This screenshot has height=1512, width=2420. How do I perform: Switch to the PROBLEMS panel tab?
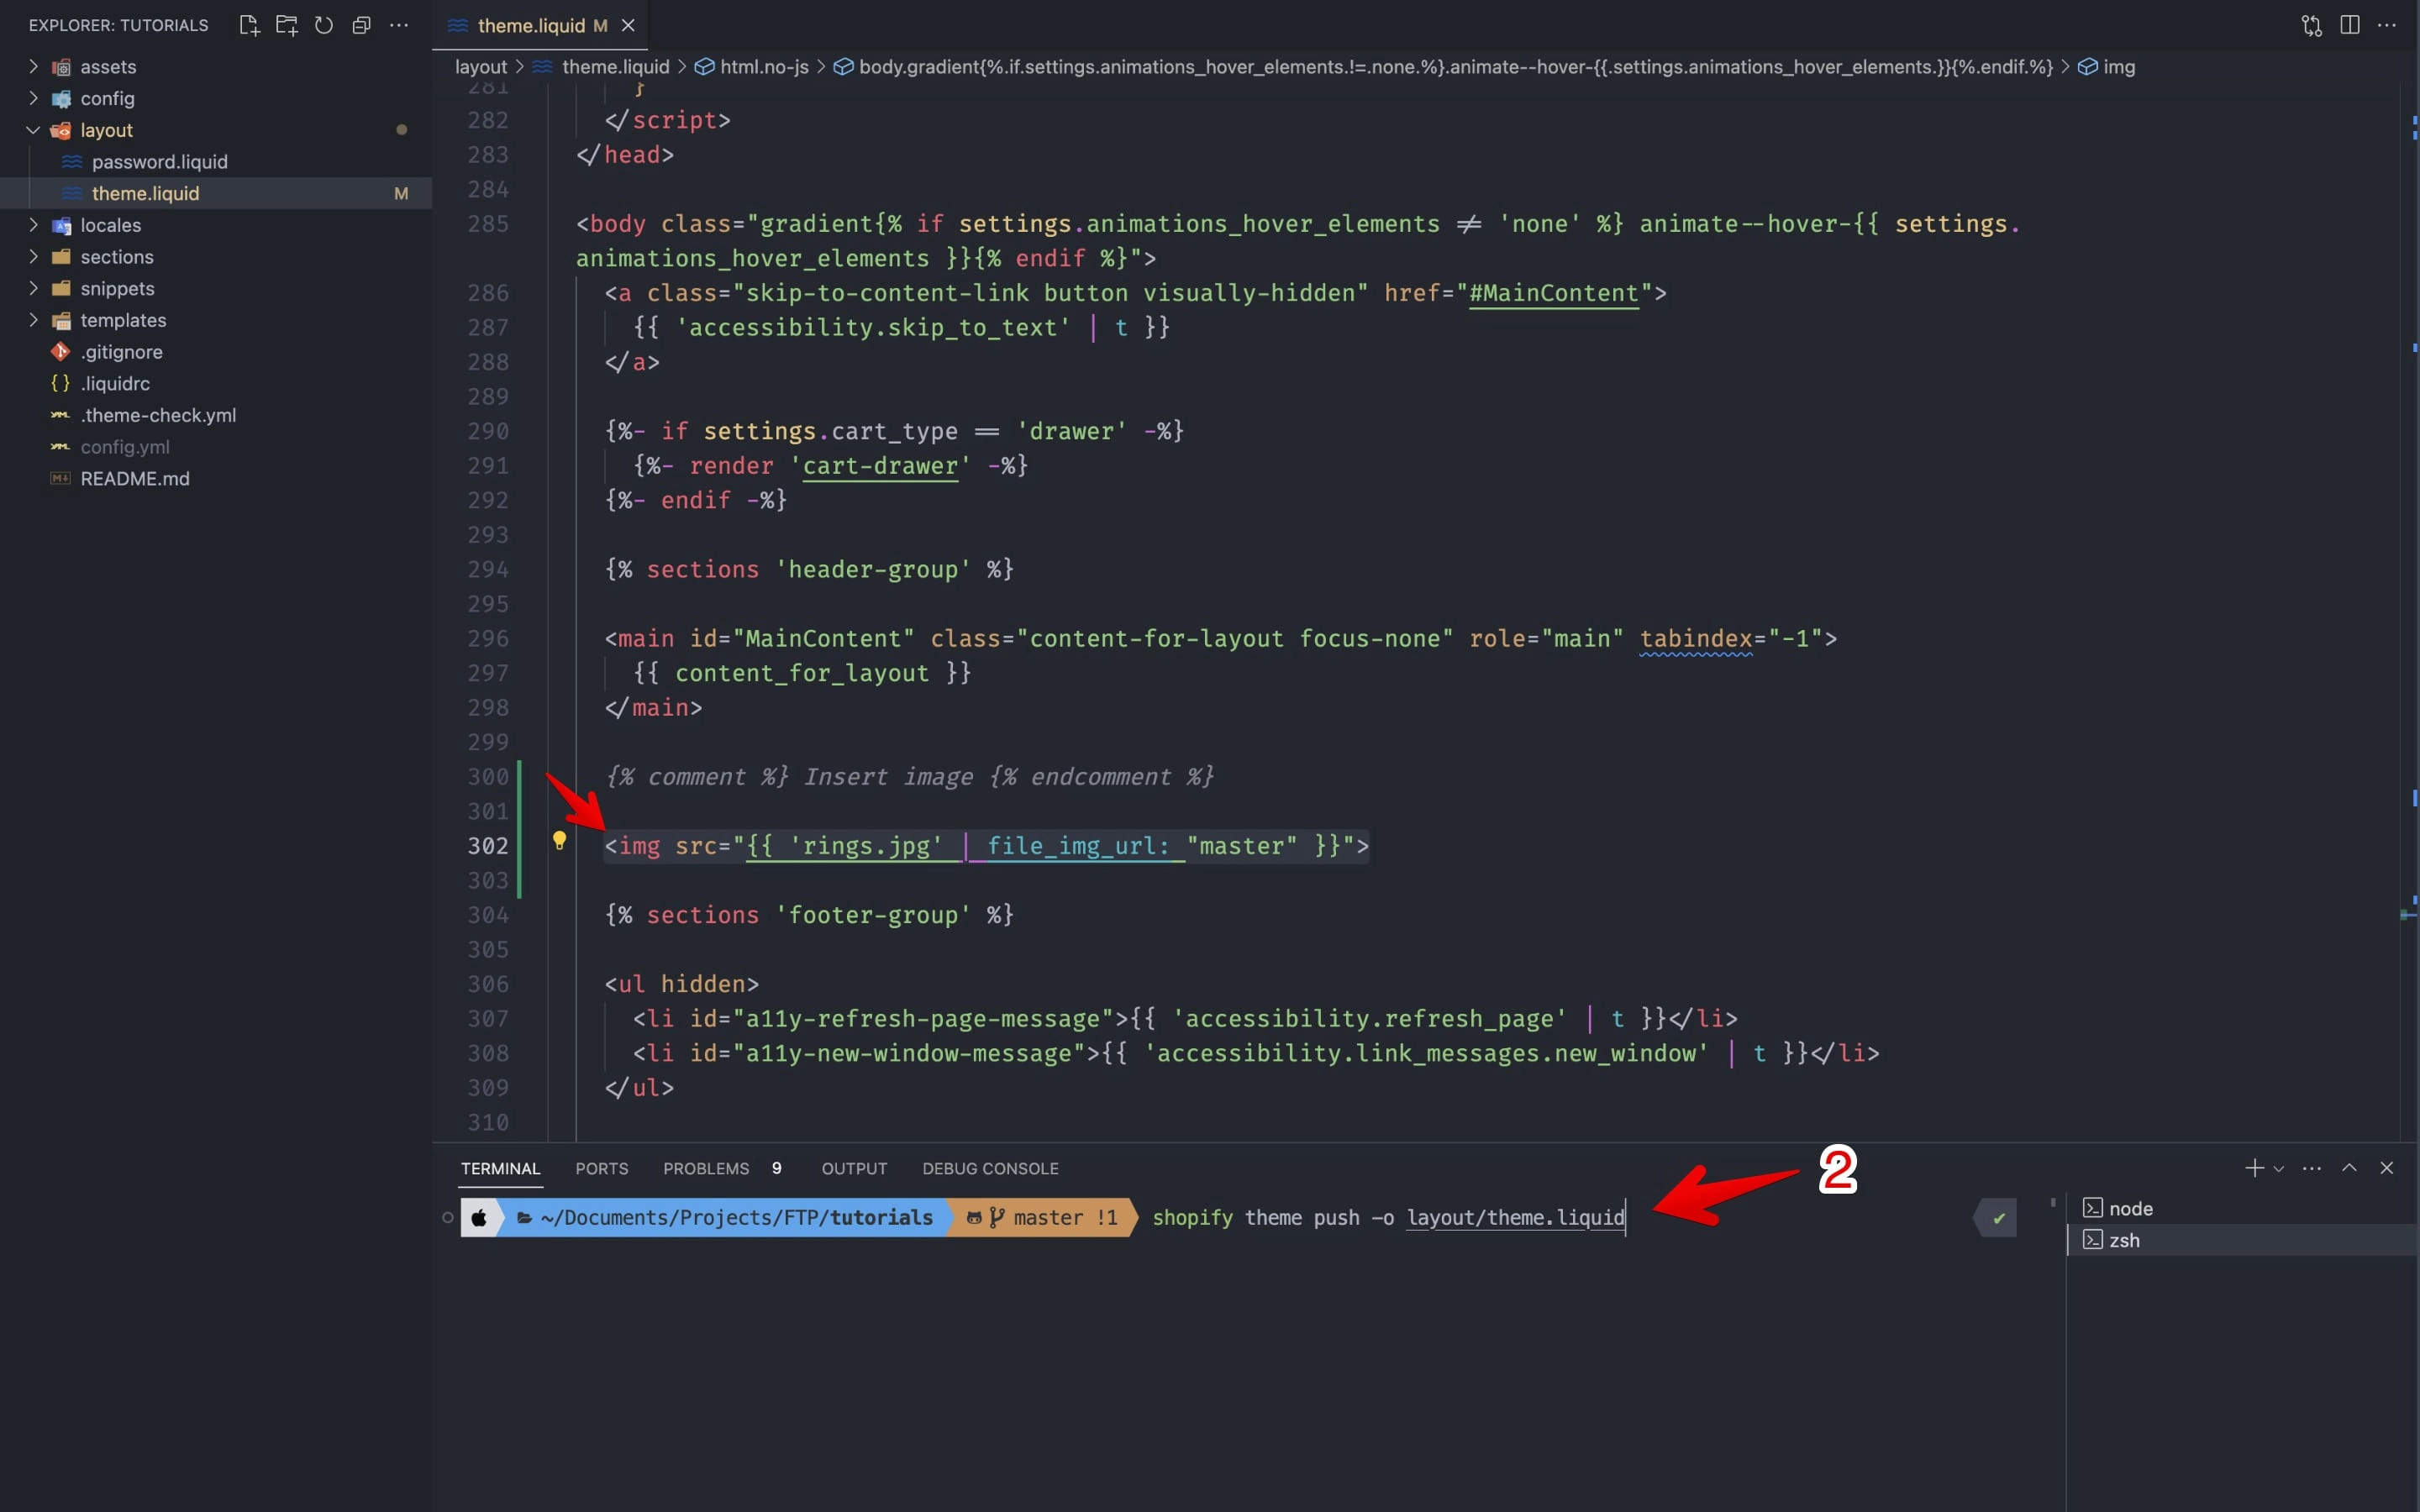[706, 1168]
